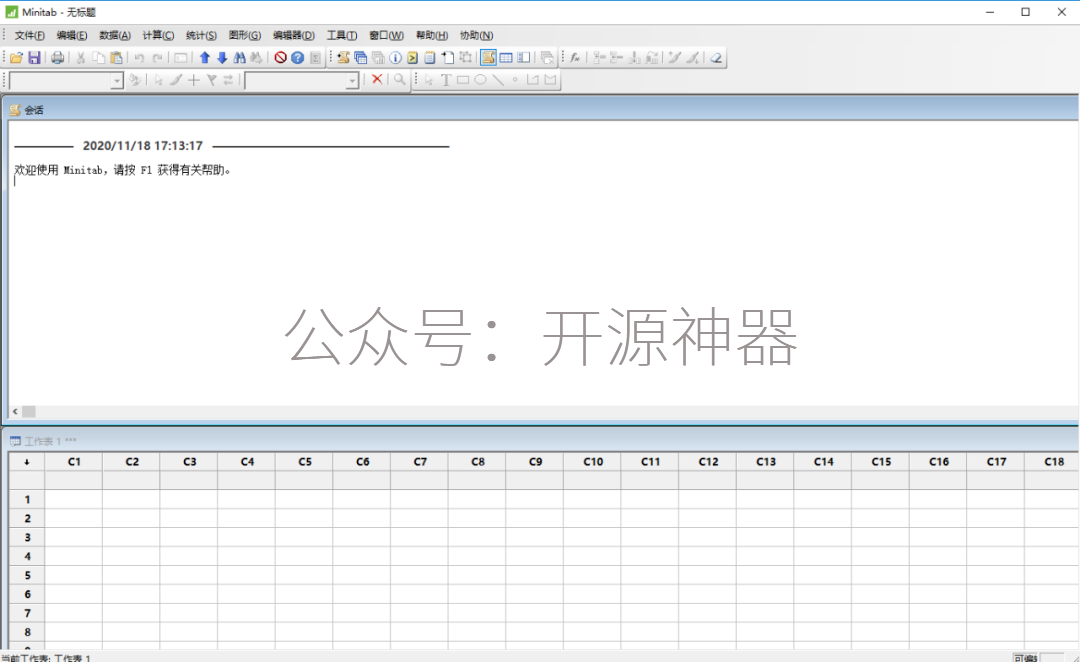Open the 协助(N) menu
1080x662 pixels.
pyautogui.click(x=476, y=35)
